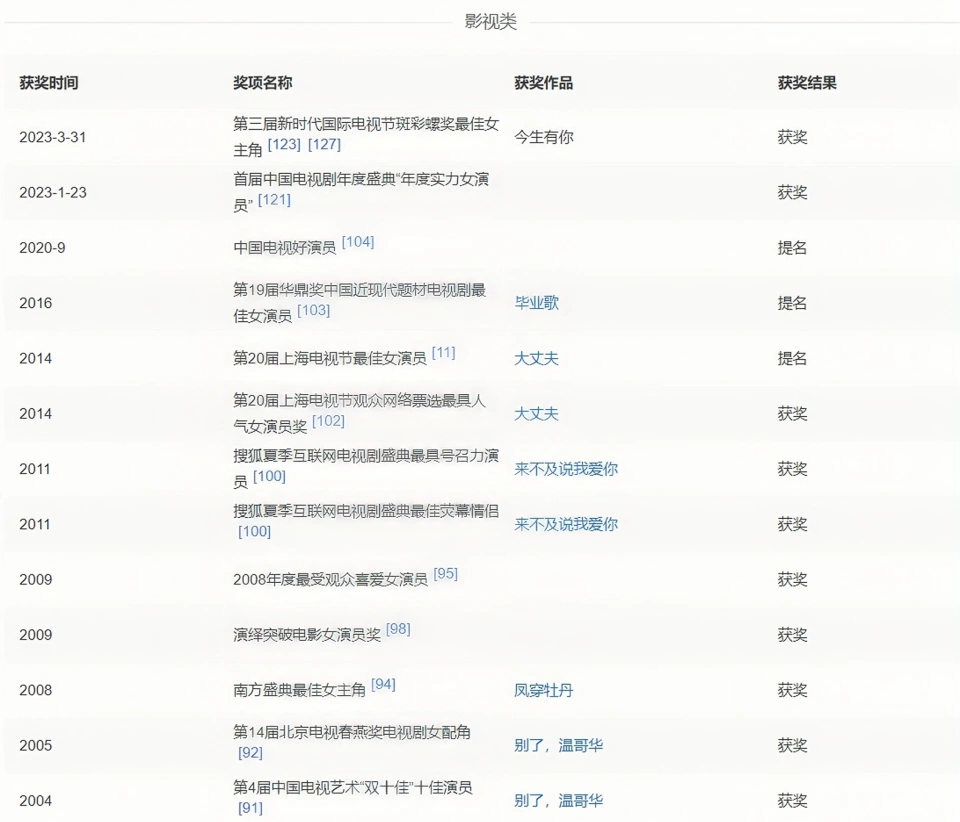
Task: Open citation [11] for 上海电视节最佳女演员
Action: [x=444, y=353]
